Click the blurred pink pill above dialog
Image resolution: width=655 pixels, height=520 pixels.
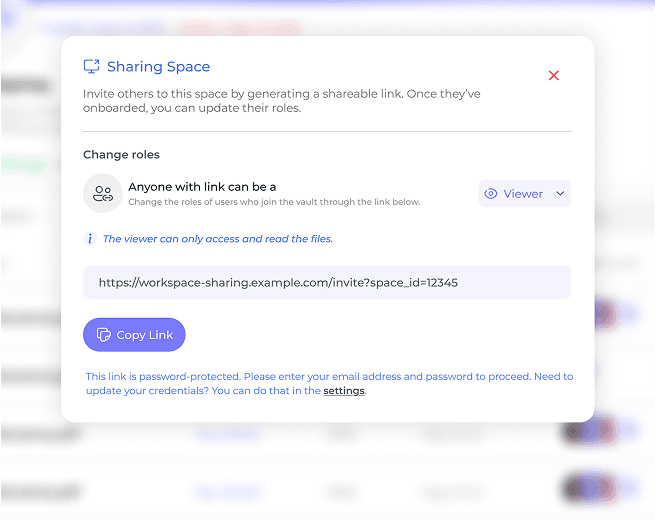point(240,28)
